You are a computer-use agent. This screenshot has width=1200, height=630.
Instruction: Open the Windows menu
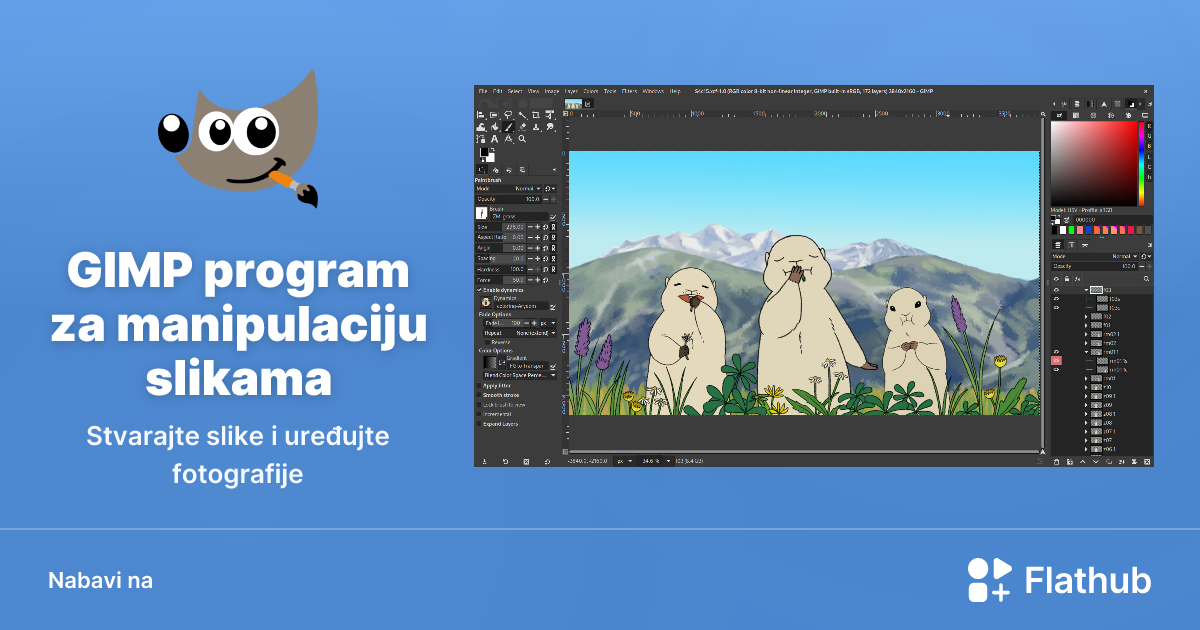click(651, 90)
